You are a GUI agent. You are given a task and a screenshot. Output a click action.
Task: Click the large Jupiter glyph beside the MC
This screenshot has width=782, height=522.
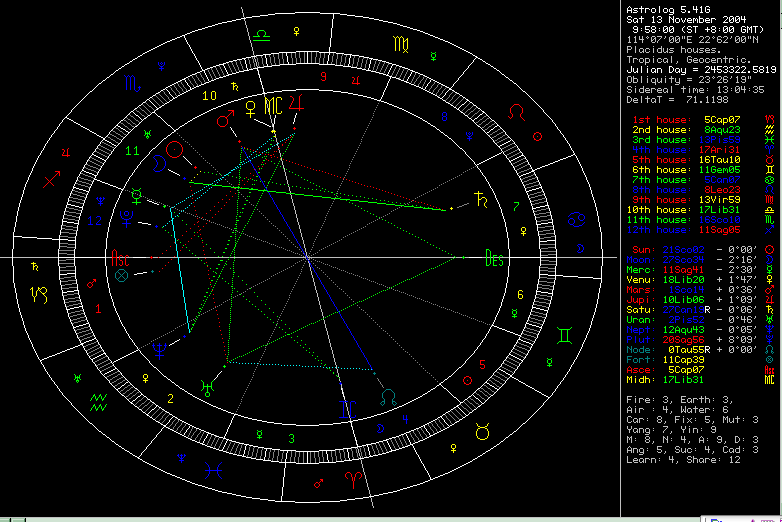(x=295, y=103)
